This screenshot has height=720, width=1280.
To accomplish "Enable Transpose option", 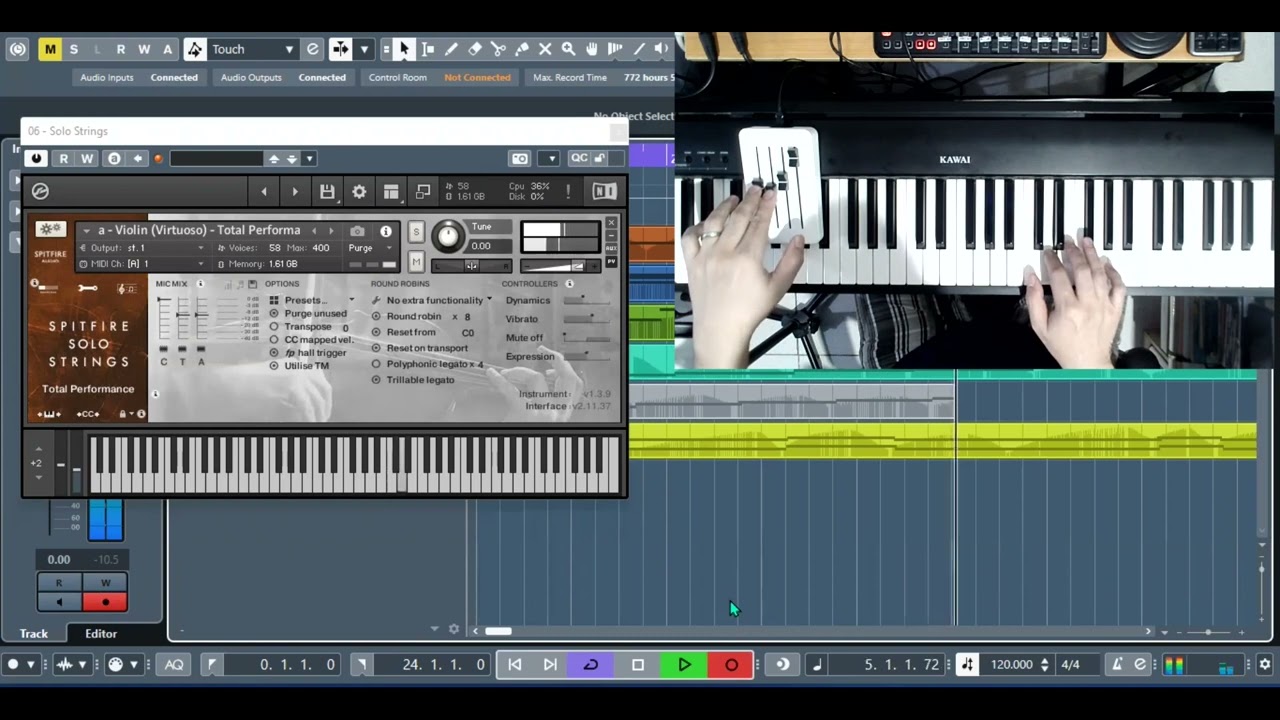I will click(x=274, y=327).
